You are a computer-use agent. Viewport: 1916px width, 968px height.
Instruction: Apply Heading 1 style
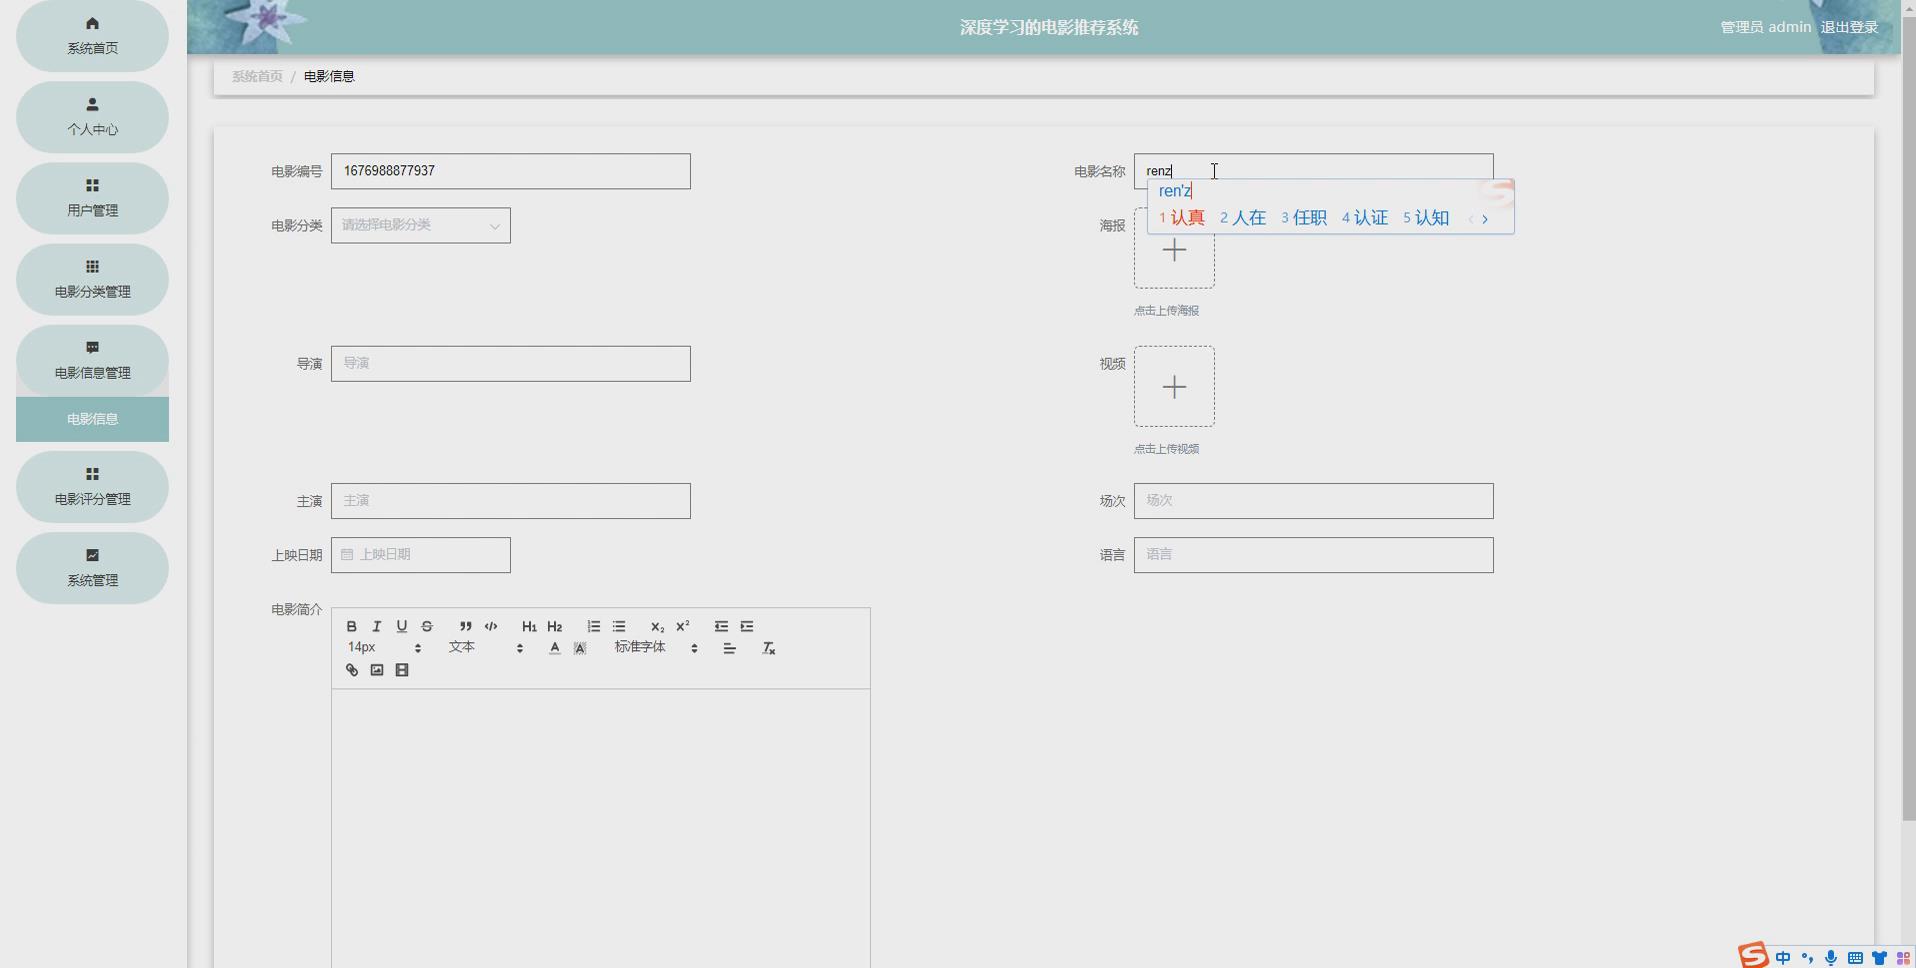(529, 626)
